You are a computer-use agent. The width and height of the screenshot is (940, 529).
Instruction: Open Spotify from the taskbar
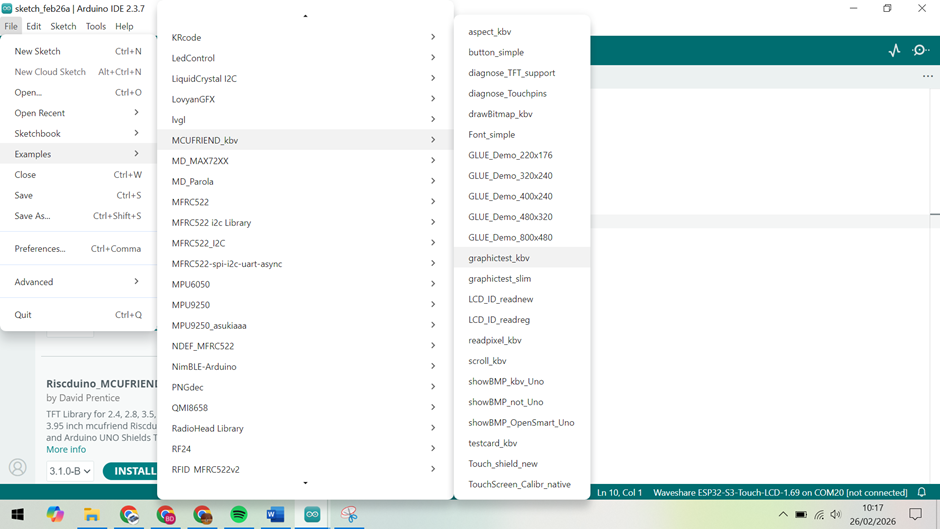(x=239, y=514)
